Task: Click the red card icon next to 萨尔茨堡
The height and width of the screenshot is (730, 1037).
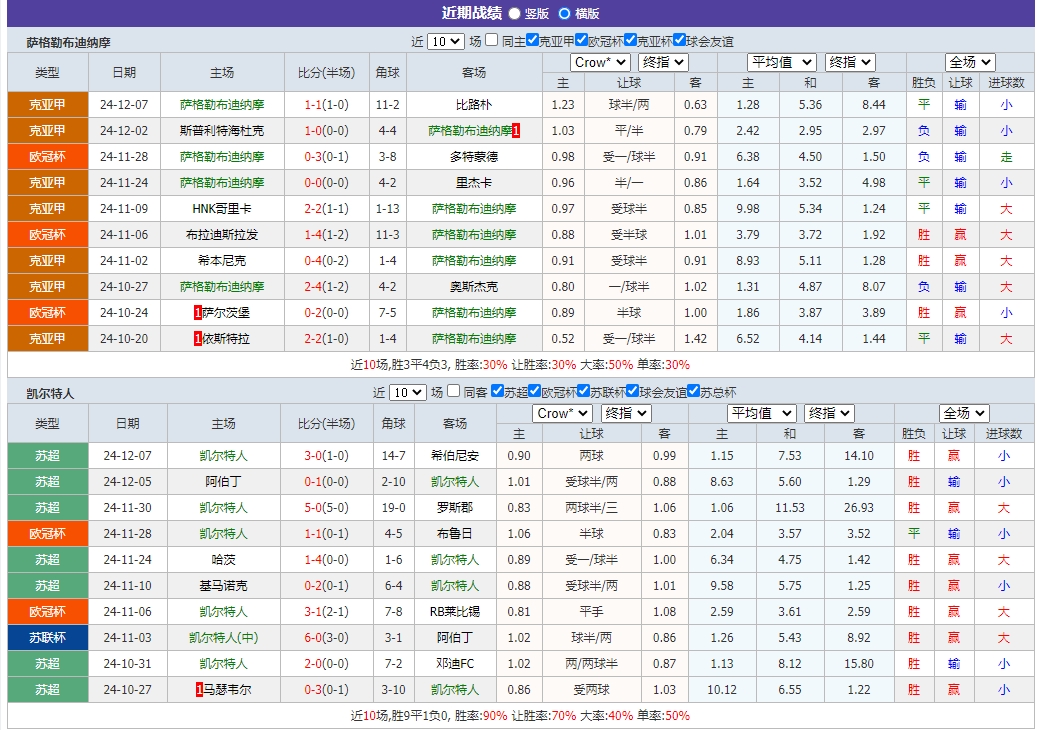Action: (197, 312)
